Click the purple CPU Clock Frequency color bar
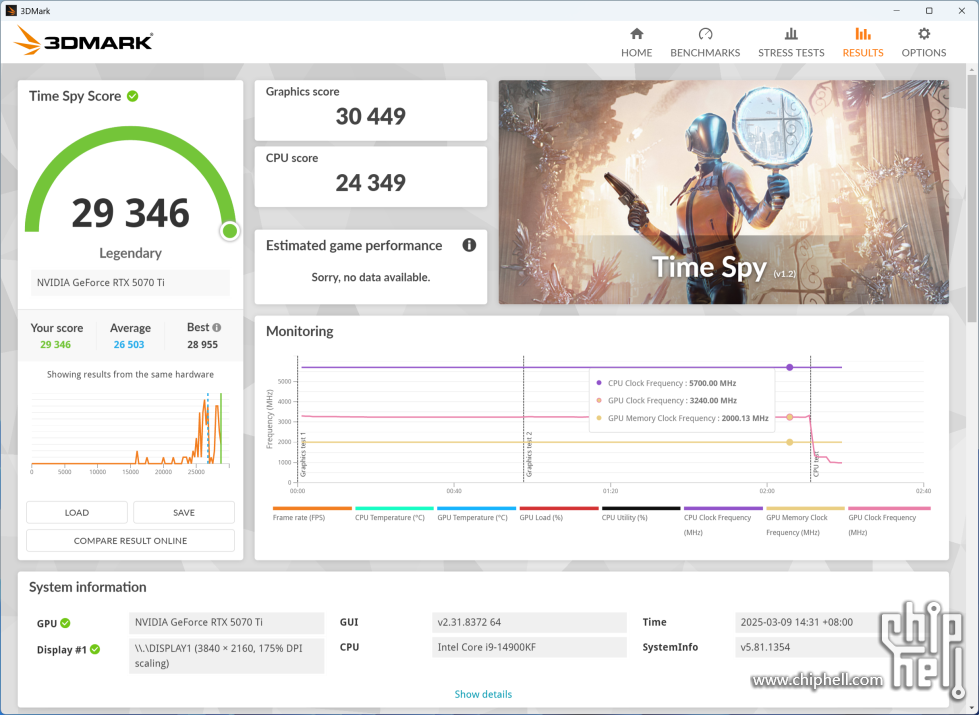Screen dimensions: 979x715 (723, 508)
